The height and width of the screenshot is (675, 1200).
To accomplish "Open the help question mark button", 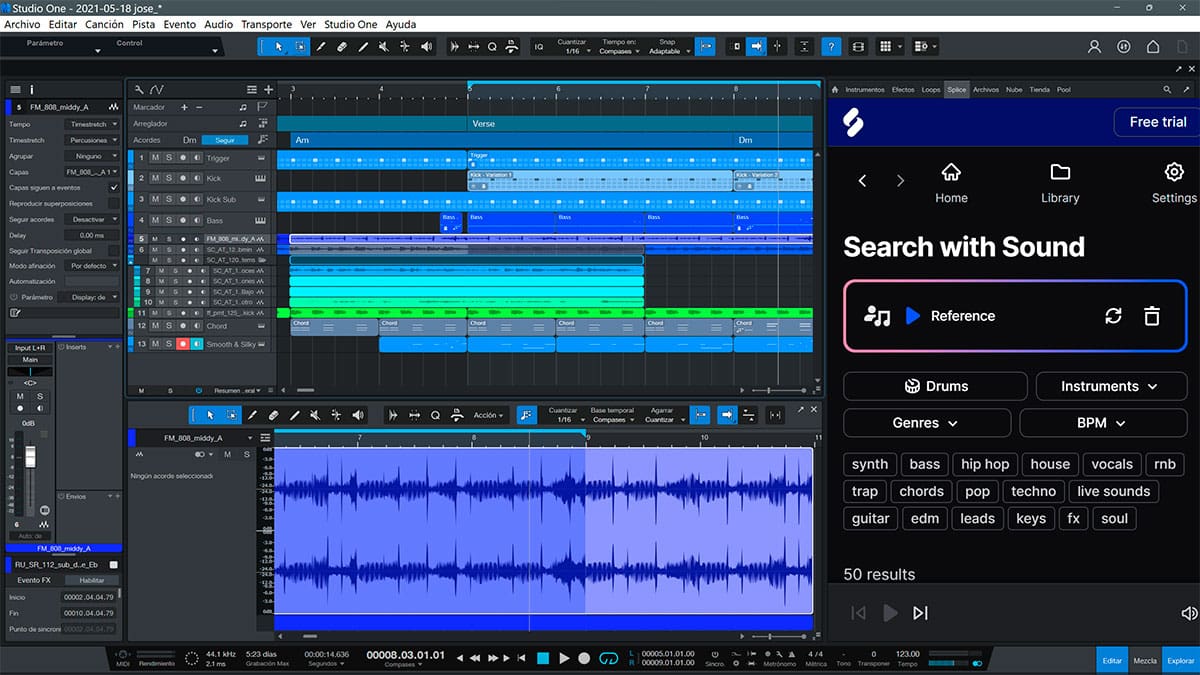I will pyautogui.click(x=831, y=46).
